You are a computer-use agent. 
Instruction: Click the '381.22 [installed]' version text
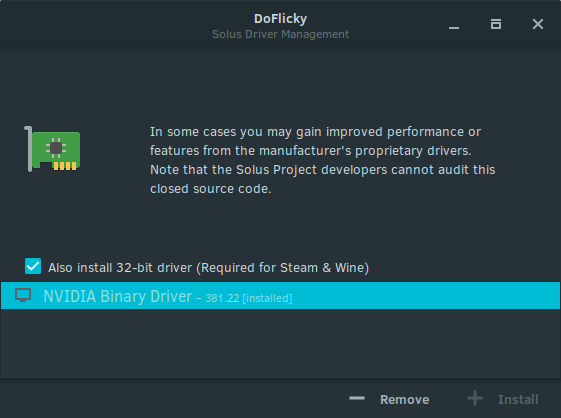(x=249, y=298)
